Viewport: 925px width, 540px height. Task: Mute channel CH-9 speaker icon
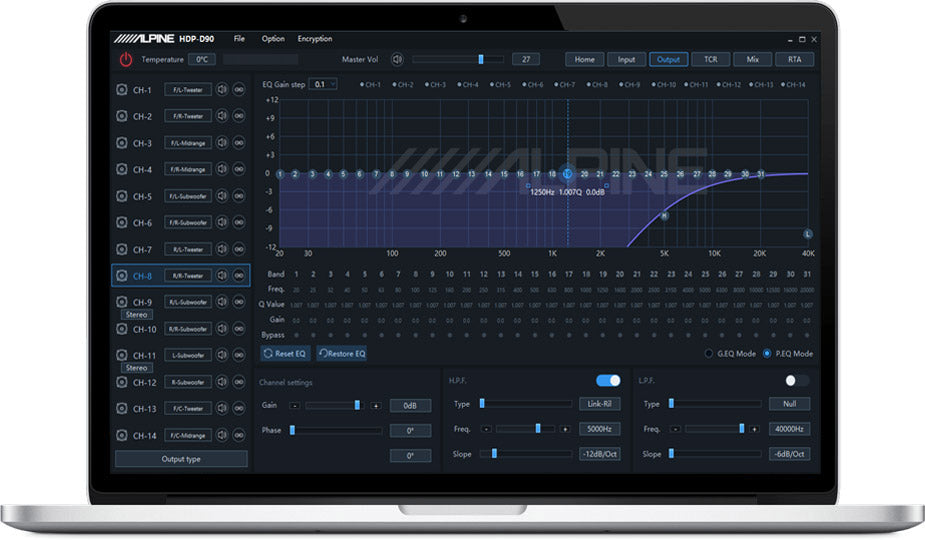222,302
